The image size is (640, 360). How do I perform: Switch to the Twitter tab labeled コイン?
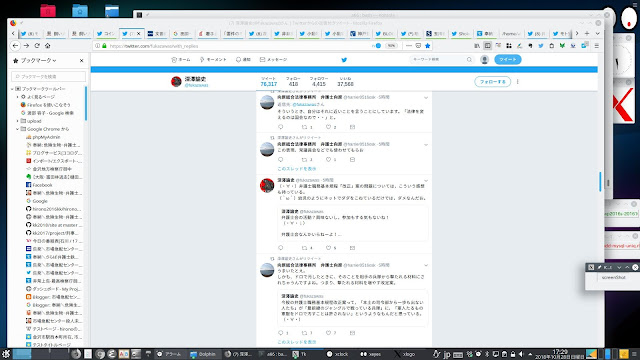pos(106,33)
